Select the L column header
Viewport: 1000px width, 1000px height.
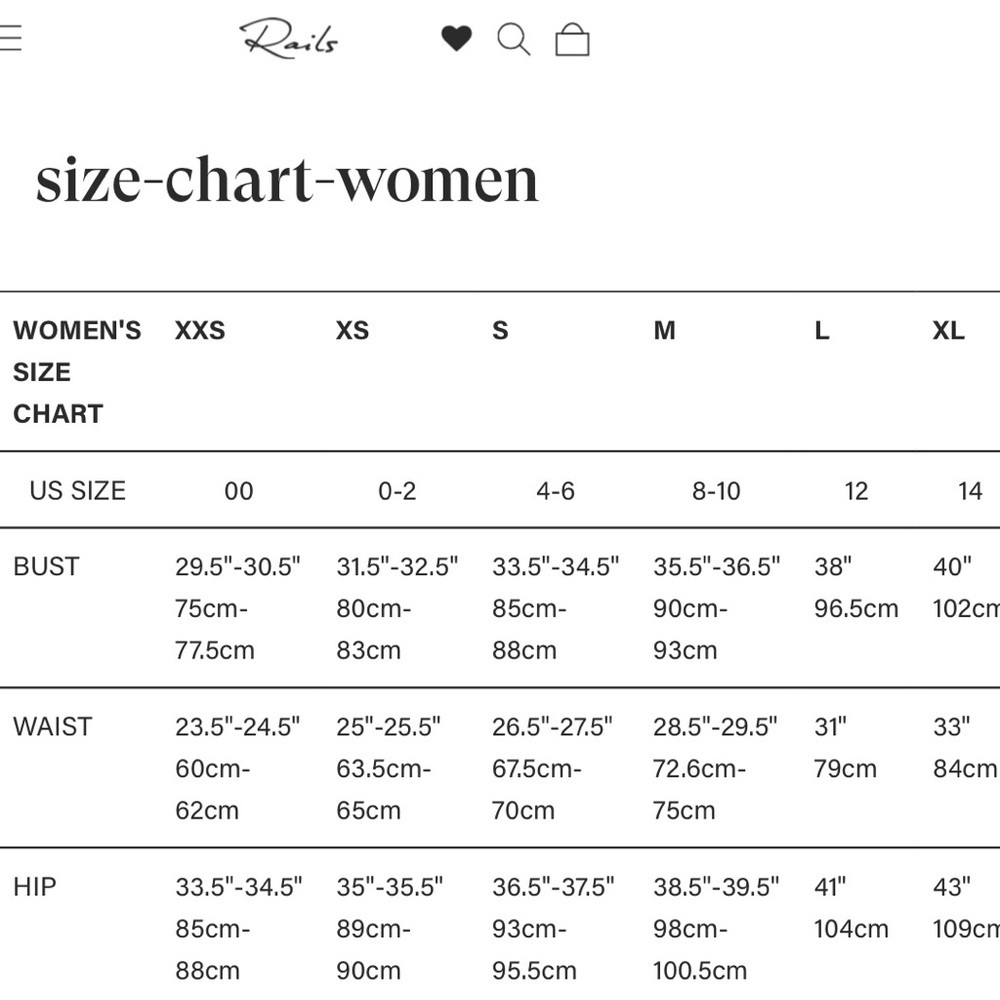[x=822, y=330]
